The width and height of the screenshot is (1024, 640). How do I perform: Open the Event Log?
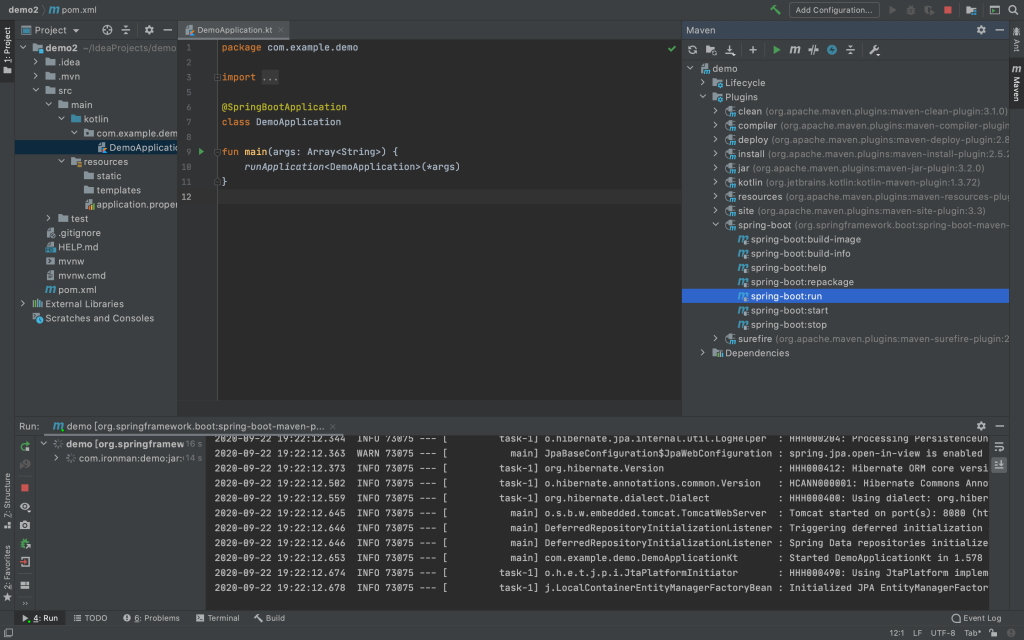(976, 618)
